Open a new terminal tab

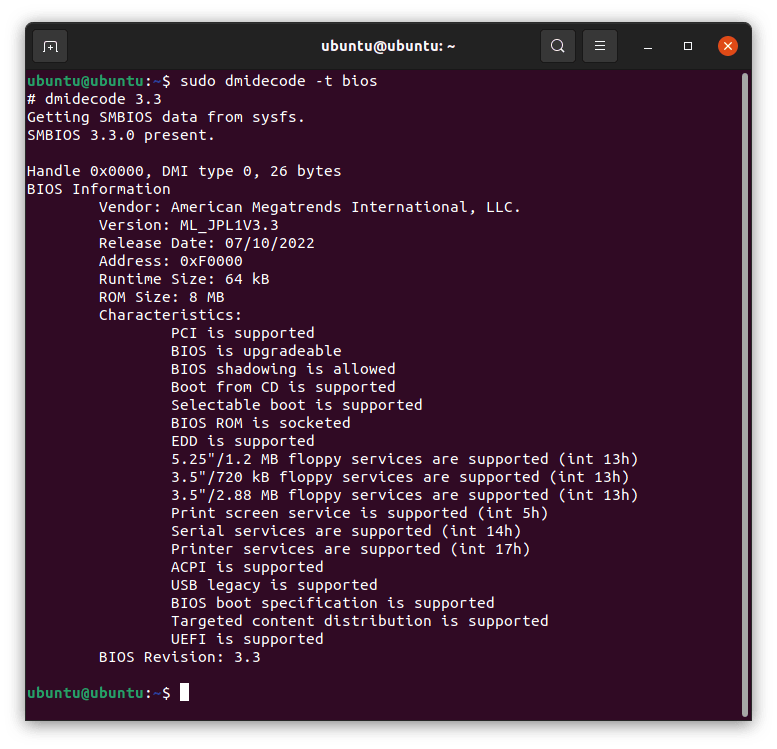[50, 47]
